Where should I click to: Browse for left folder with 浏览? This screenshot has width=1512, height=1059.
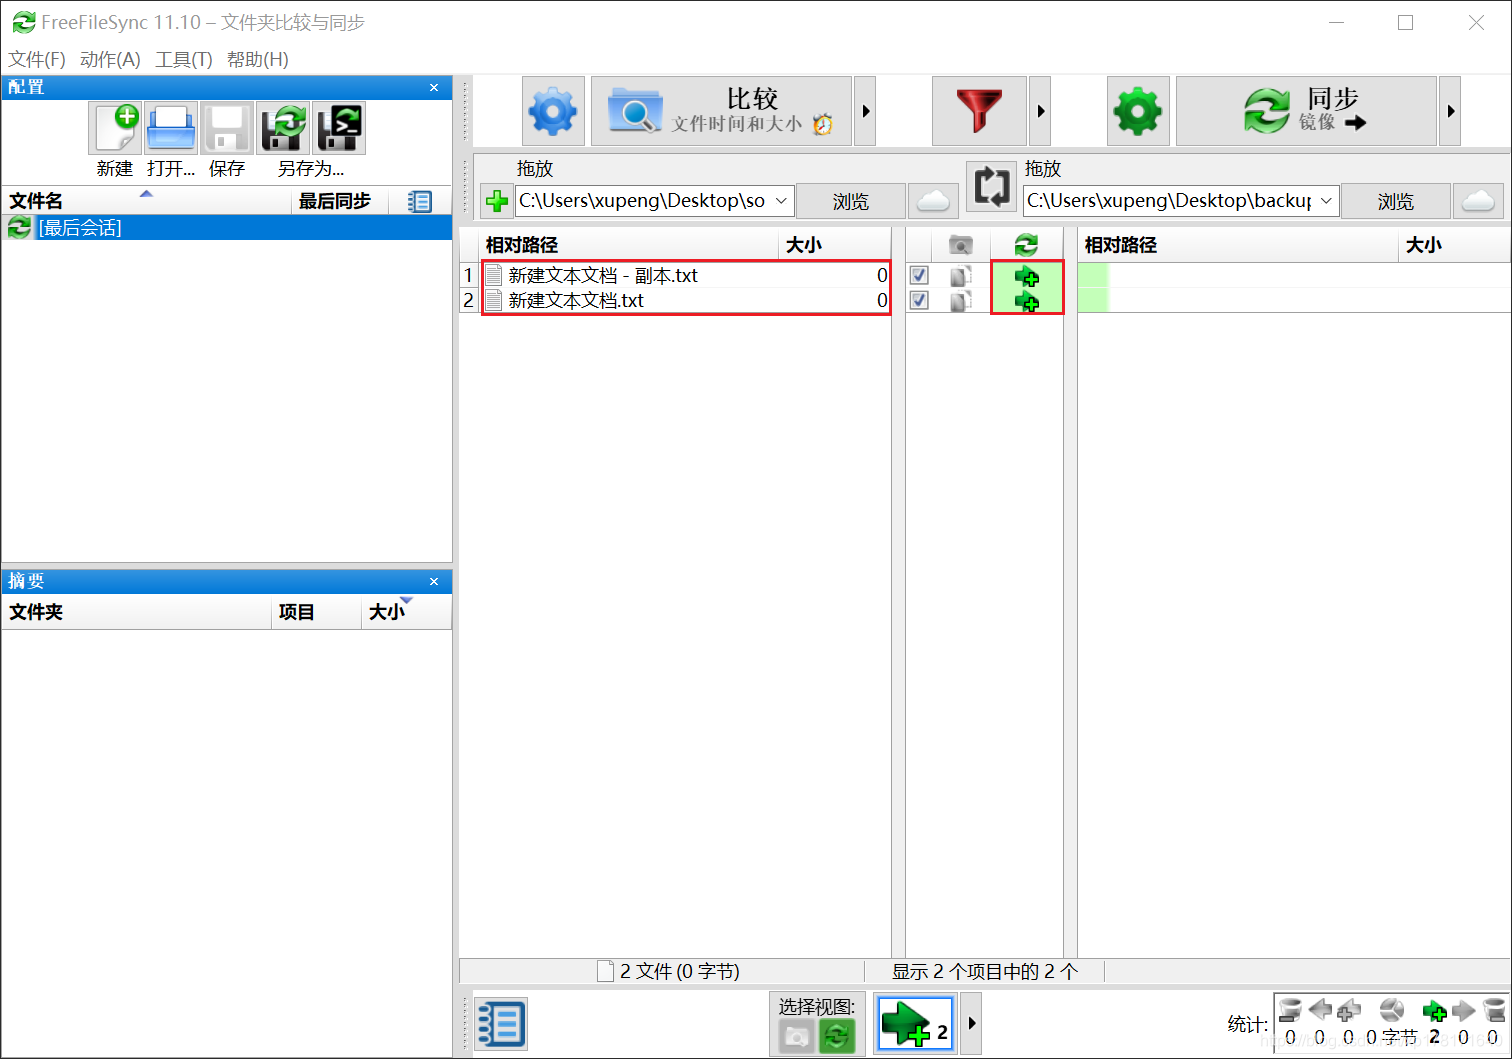(851, 201)
